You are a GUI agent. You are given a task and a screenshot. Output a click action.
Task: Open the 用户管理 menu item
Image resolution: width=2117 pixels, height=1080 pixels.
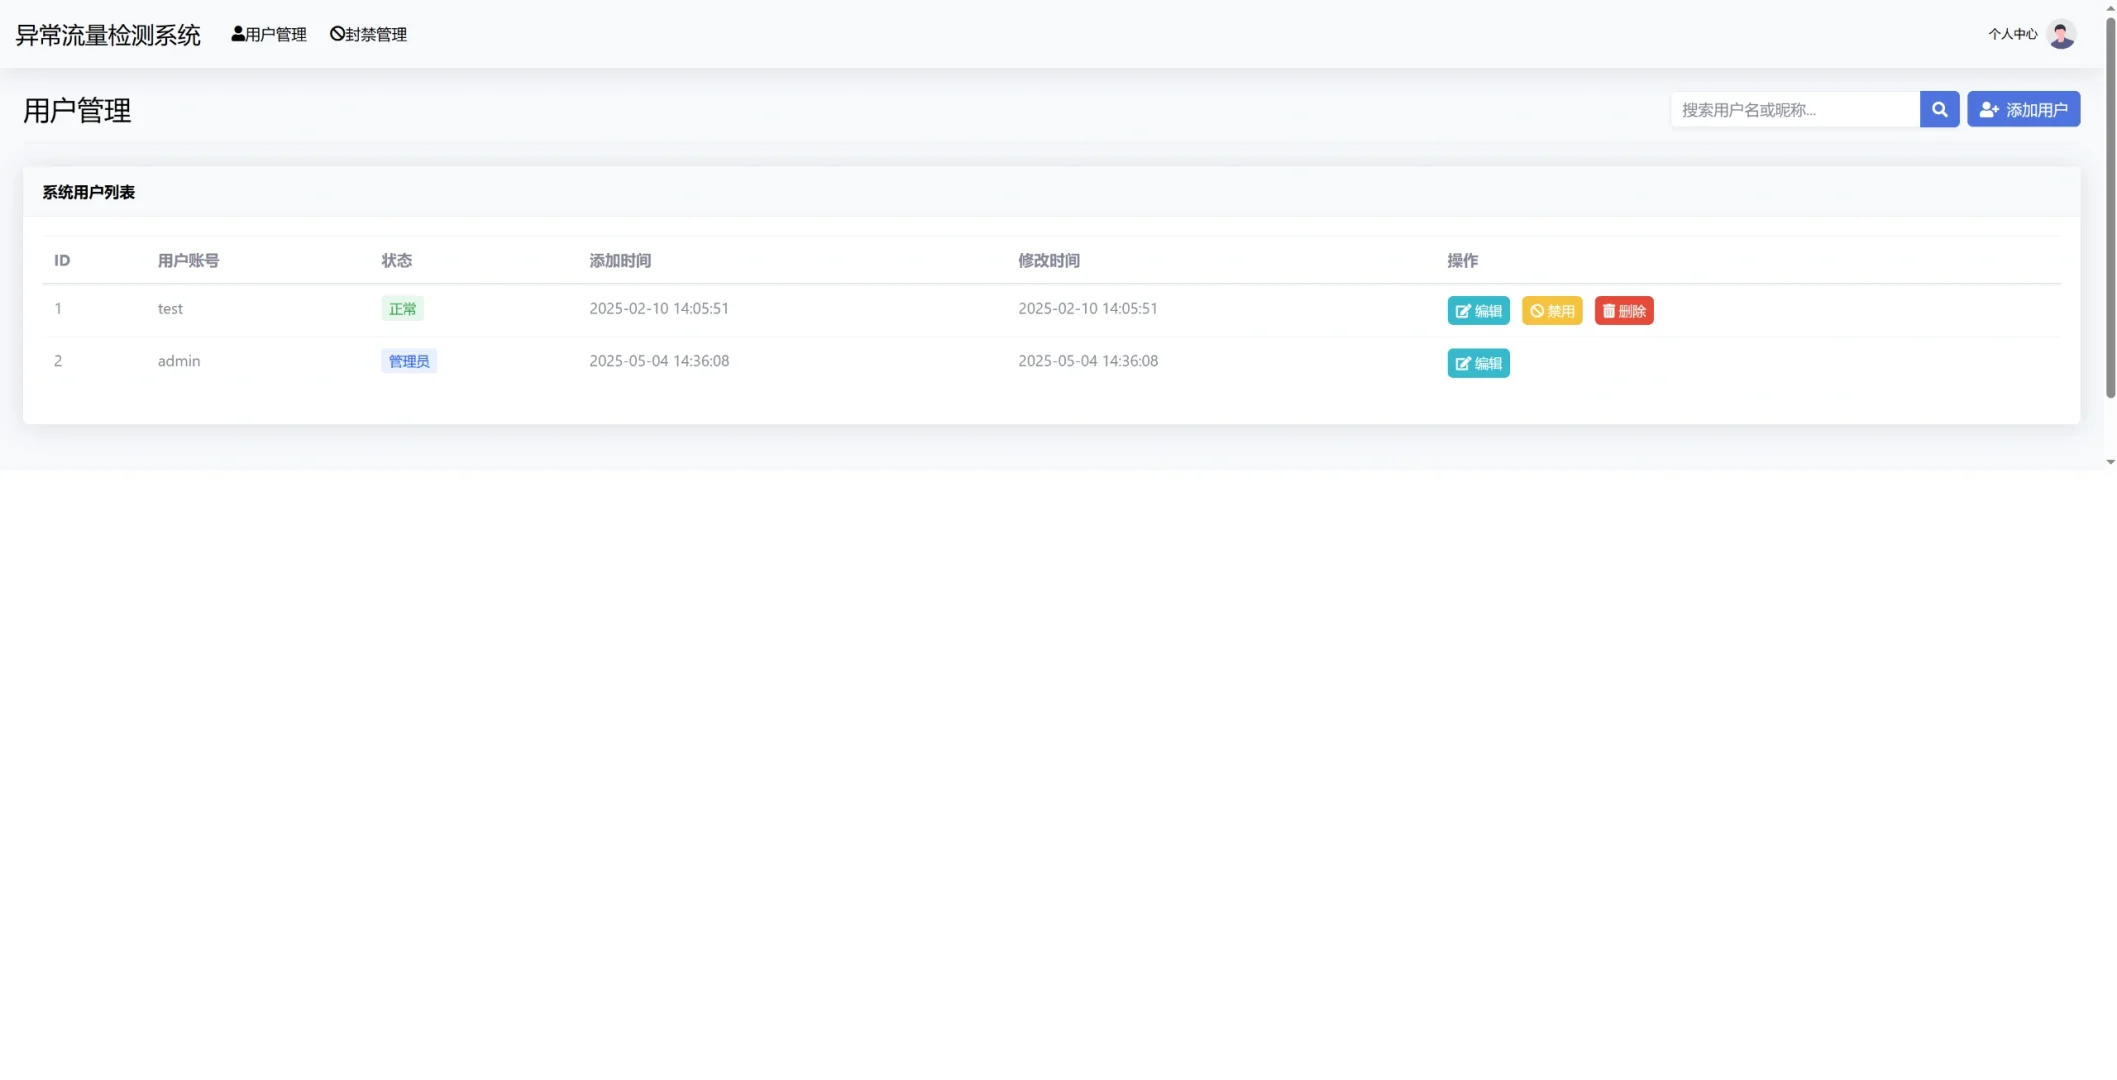[269, 34]
